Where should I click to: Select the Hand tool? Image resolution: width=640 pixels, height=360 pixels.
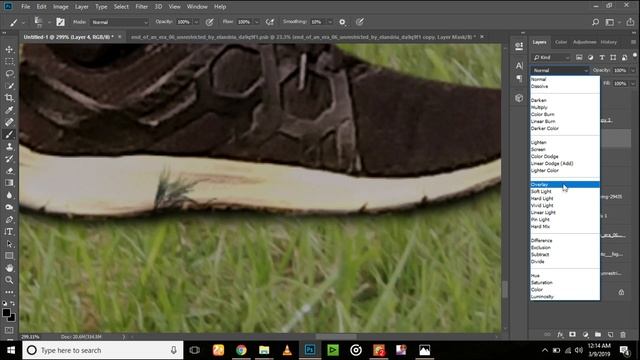tap(9, 268)
